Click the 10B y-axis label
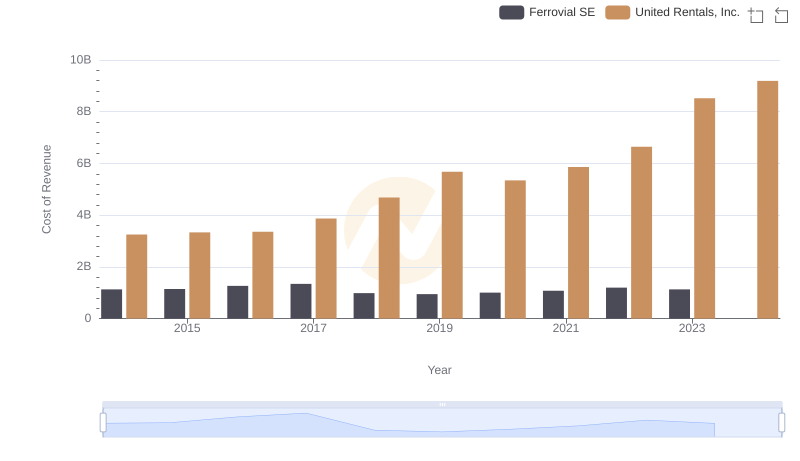The width and height of the screenshot is (800, 461). click(81, 60)
